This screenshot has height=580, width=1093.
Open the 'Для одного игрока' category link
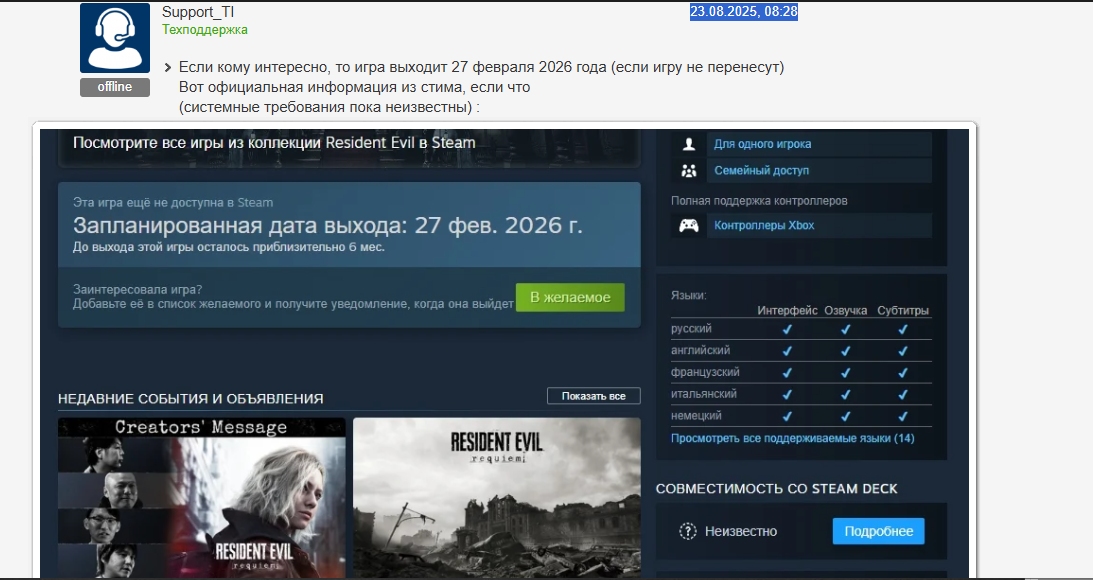click(x=762, y=144)
